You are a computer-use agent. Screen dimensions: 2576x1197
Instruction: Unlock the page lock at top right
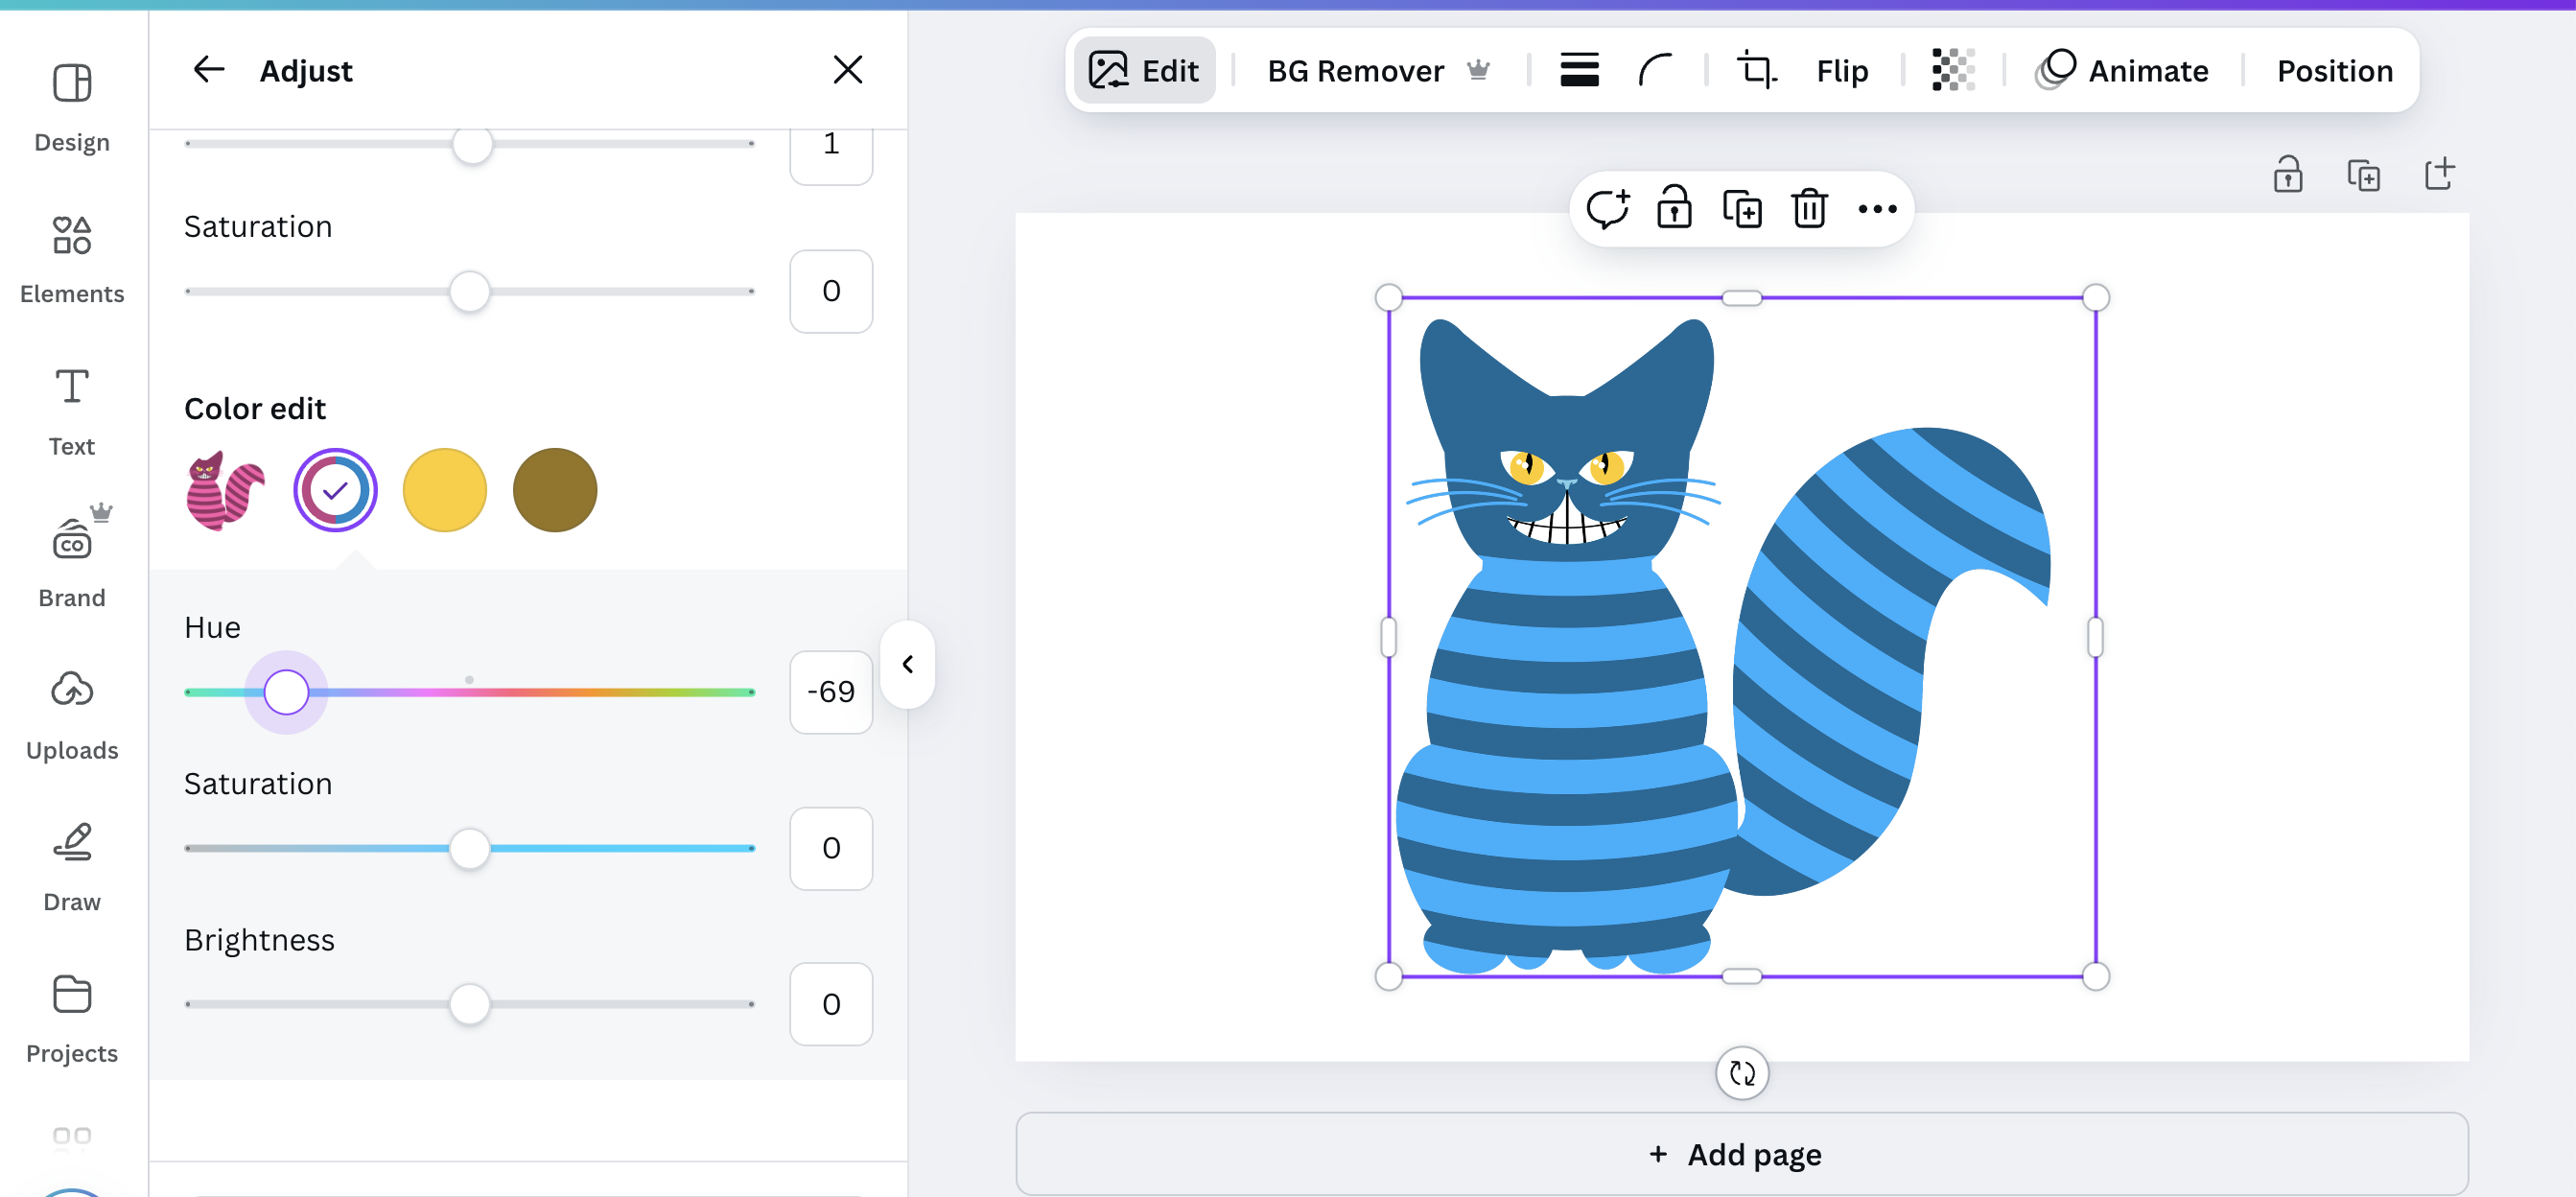pyautogui.click(x=2288, y=174)
